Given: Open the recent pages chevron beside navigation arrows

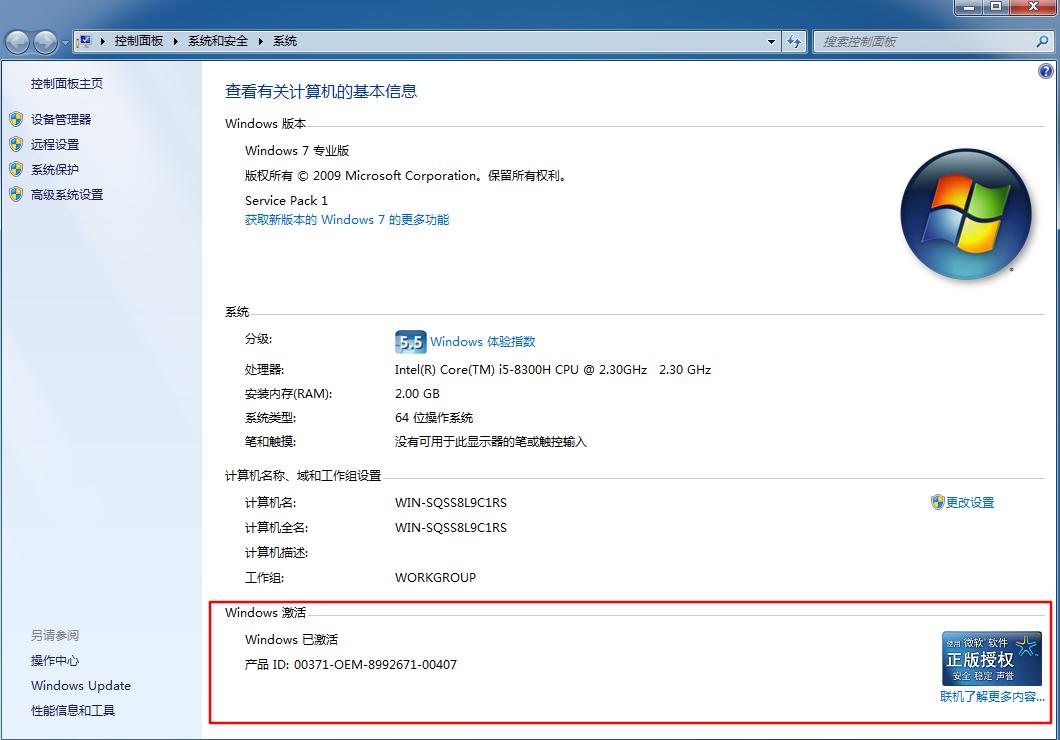Looking at the screenshot, I should (63, 41).
